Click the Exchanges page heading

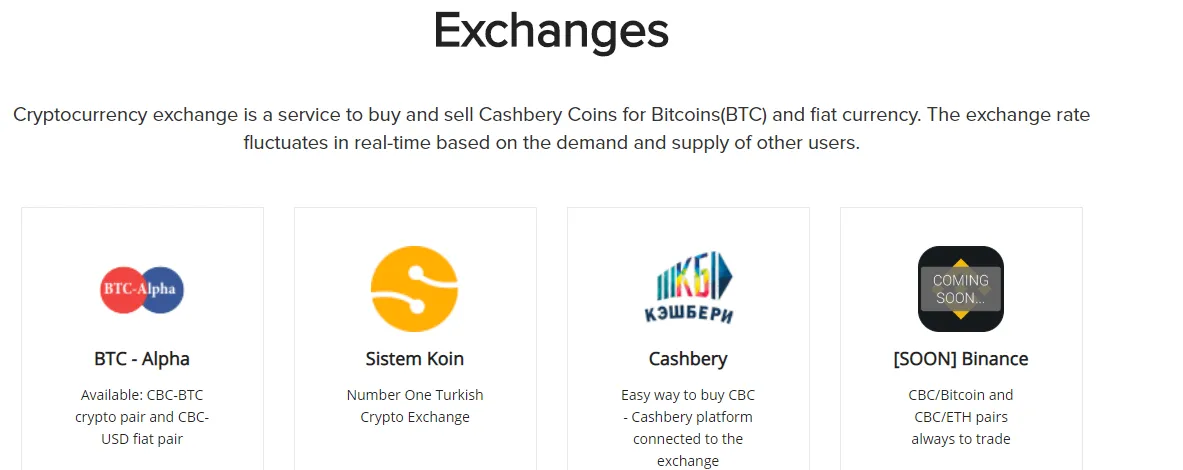[x=551, y=30]
